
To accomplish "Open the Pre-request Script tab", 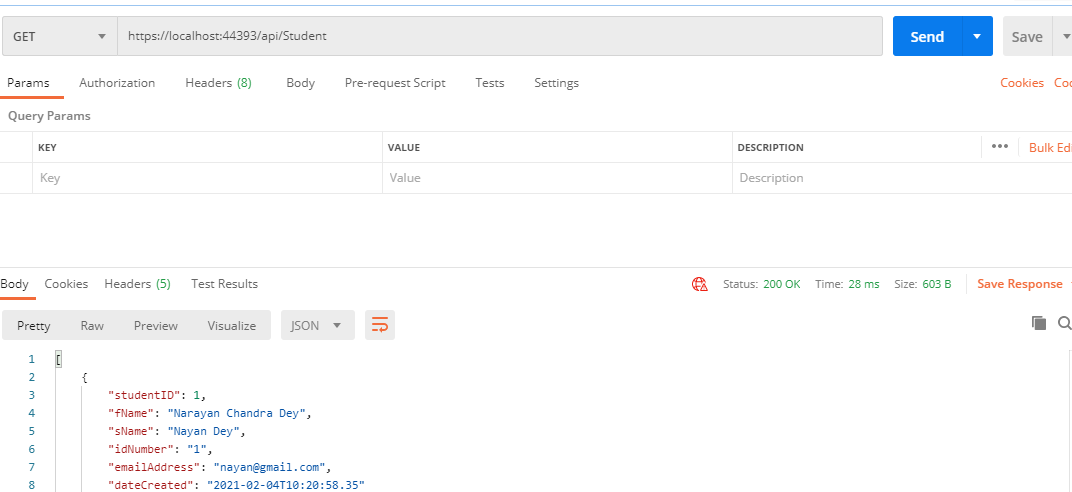I will pyautogui.click(x=395, y=83).
